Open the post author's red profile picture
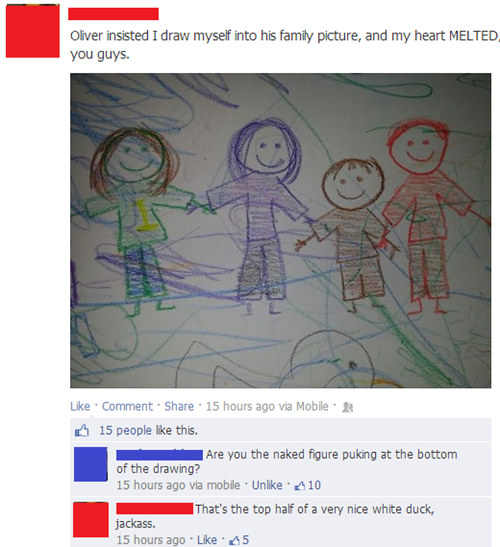 tap(32, 31)
